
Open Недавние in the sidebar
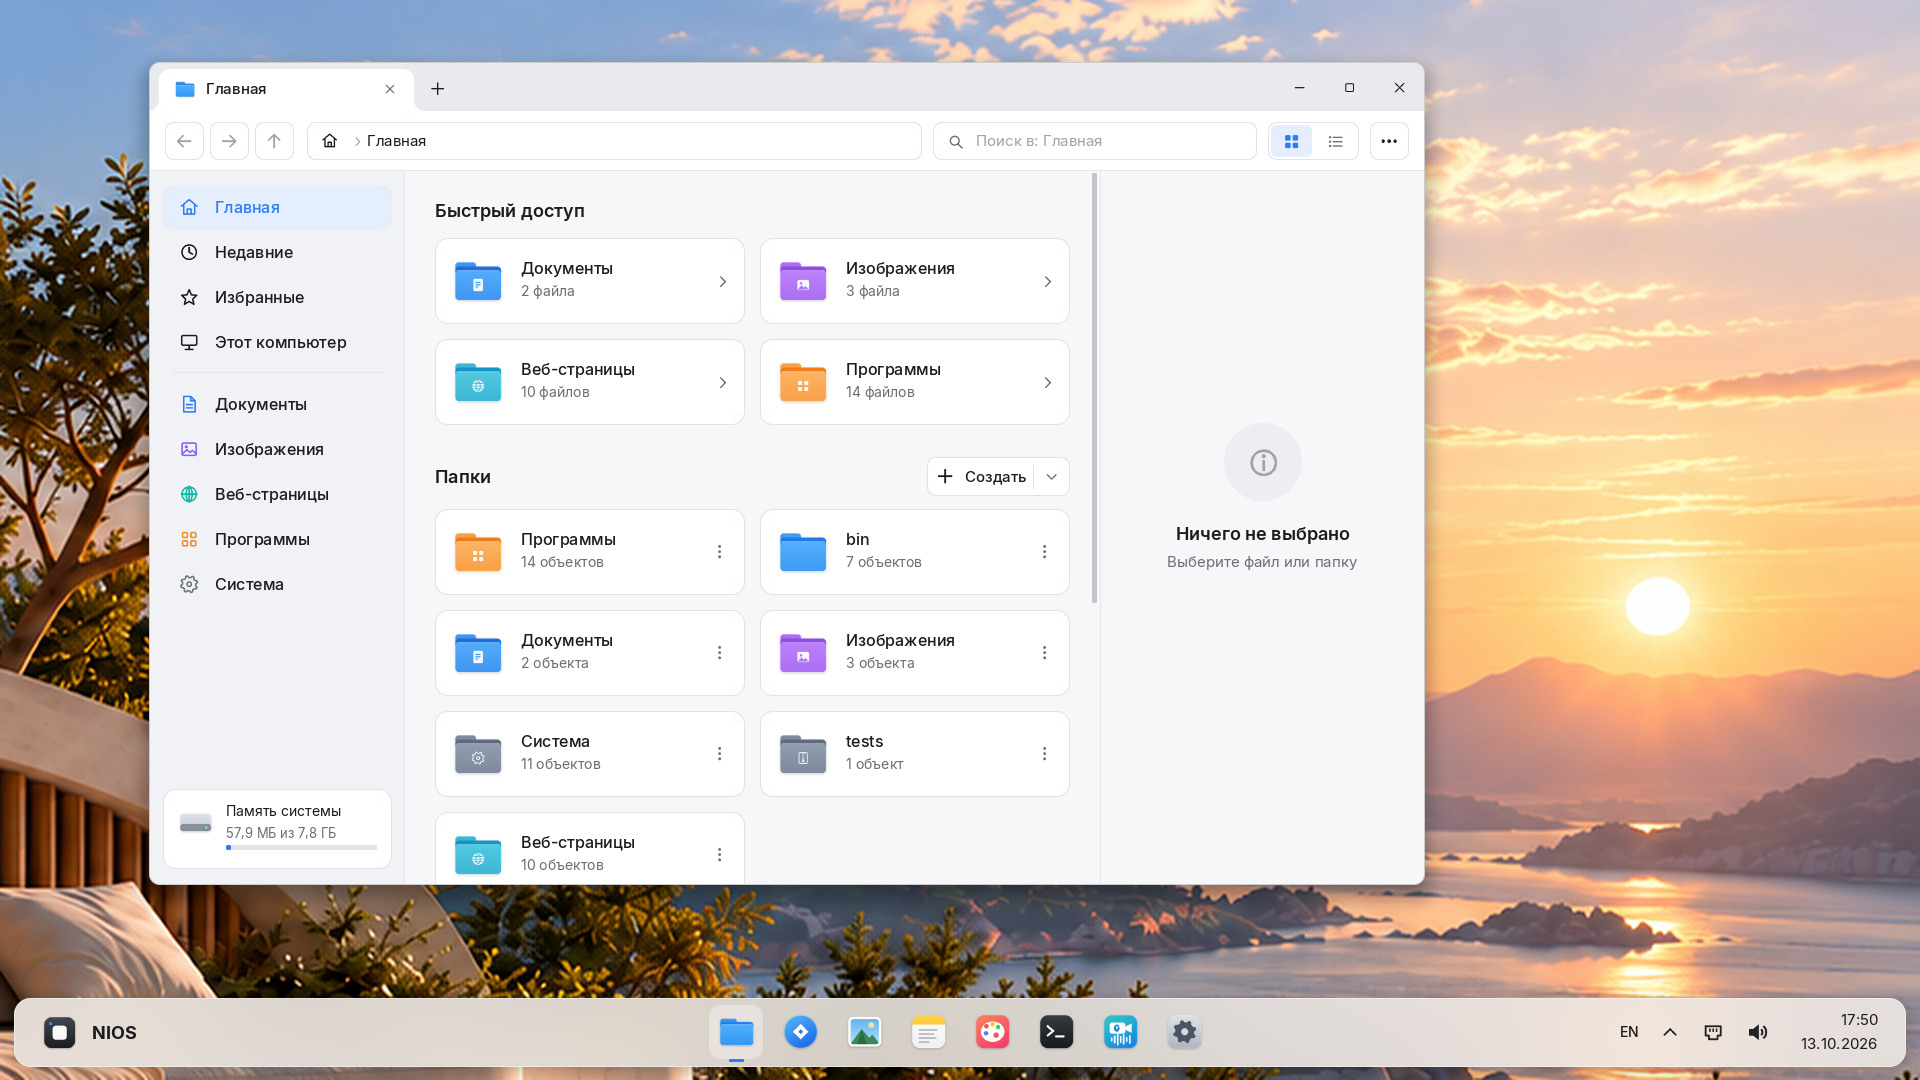coord(278,252)
